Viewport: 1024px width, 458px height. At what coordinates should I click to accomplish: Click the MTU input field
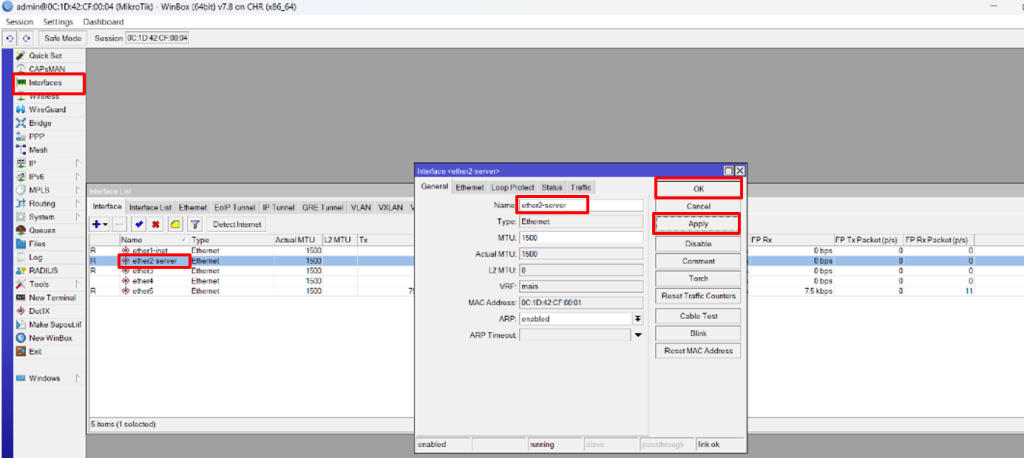point(580,238)
